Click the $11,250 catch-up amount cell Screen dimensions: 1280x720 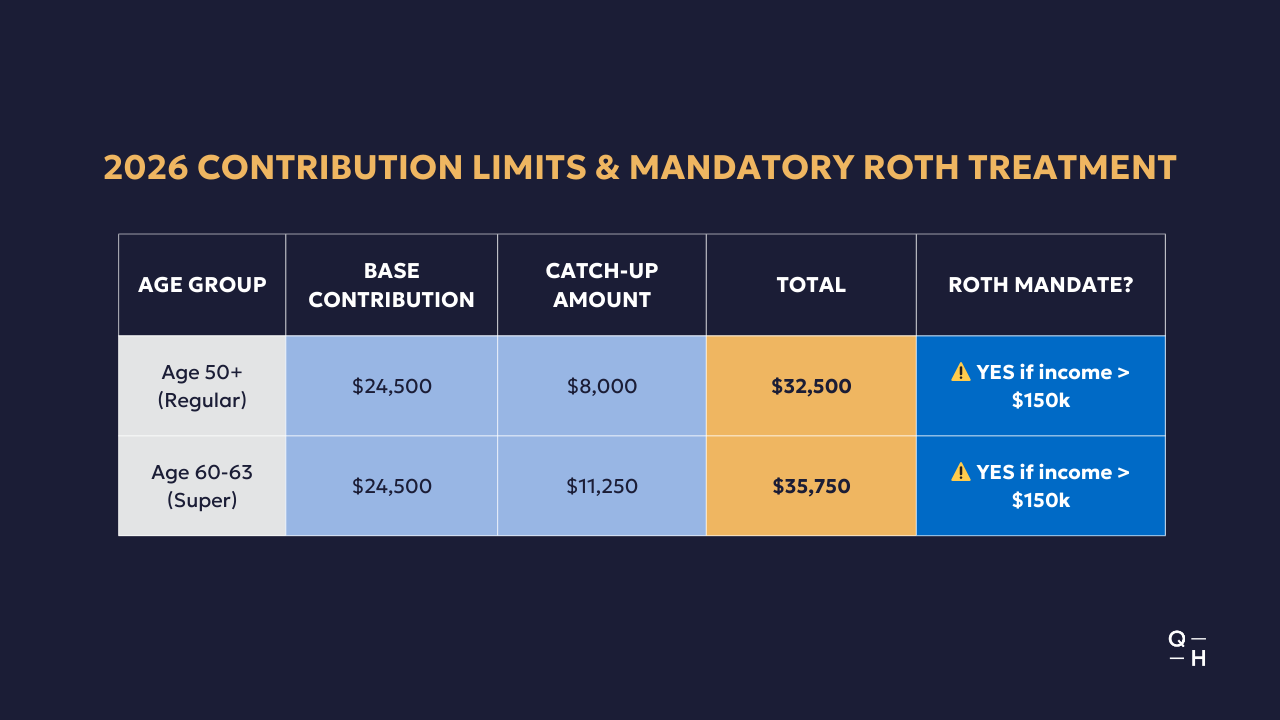602,486
